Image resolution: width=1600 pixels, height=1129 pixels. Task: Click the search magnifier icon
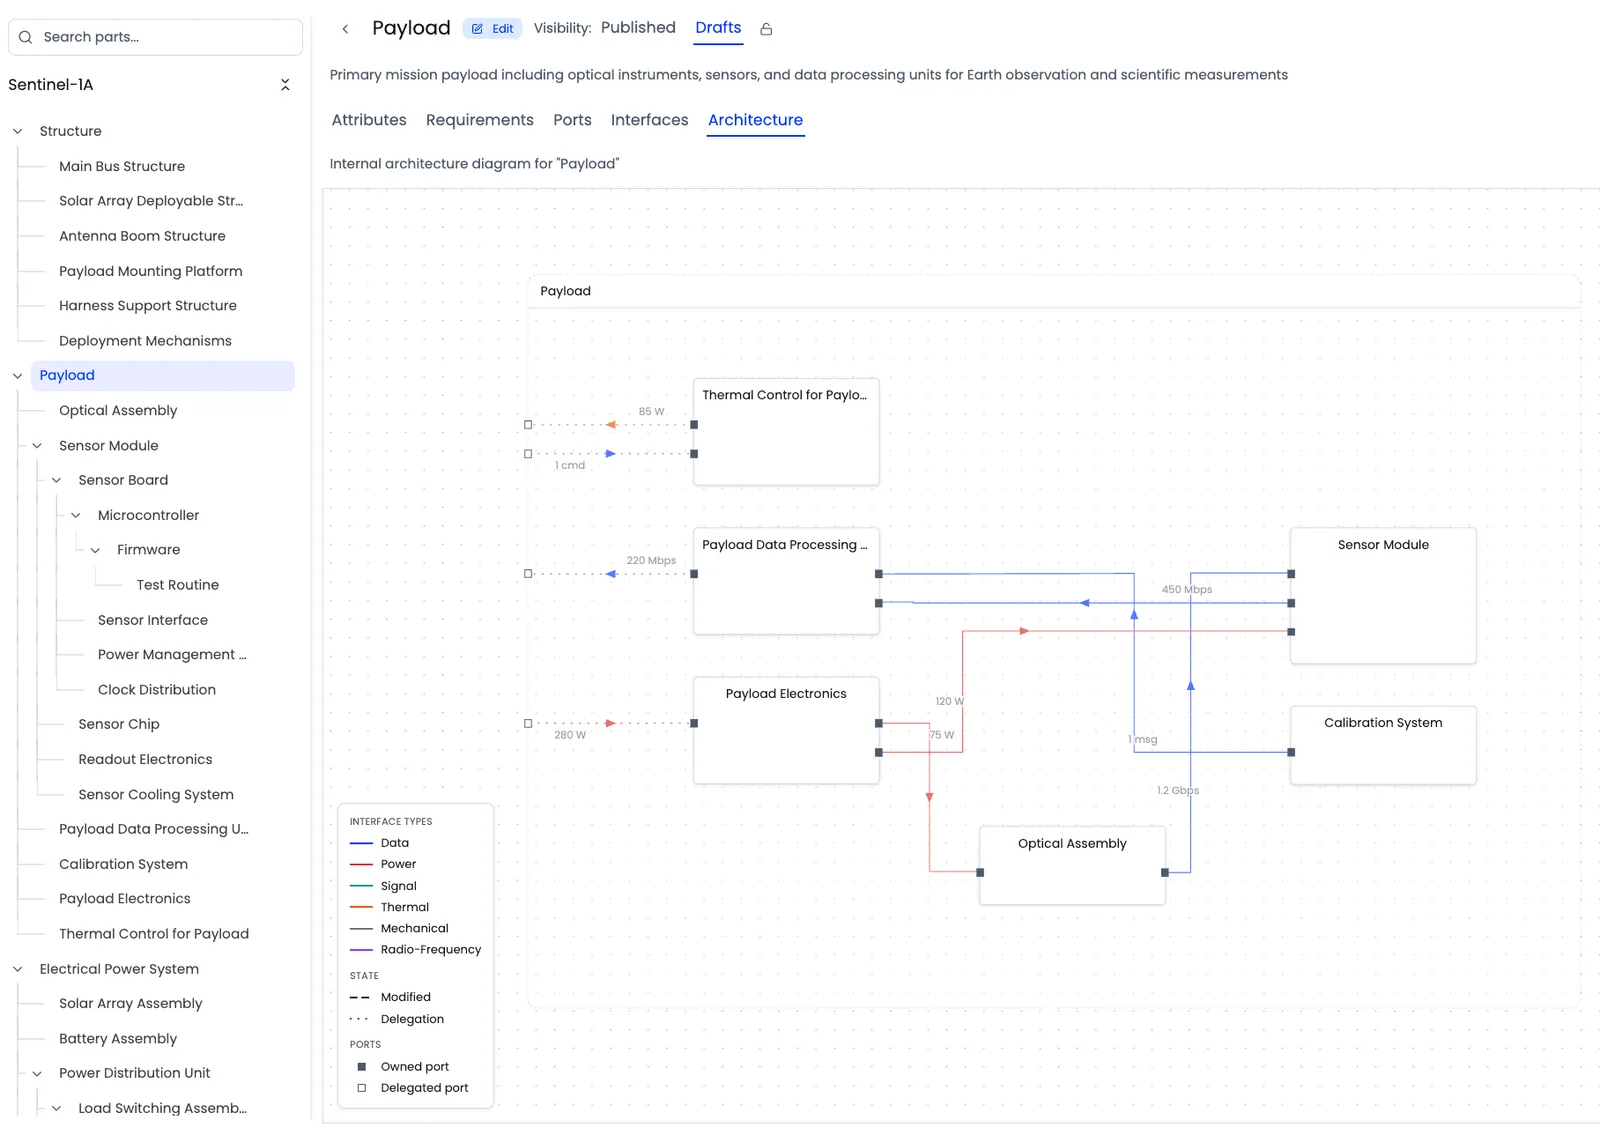point(26,37)
